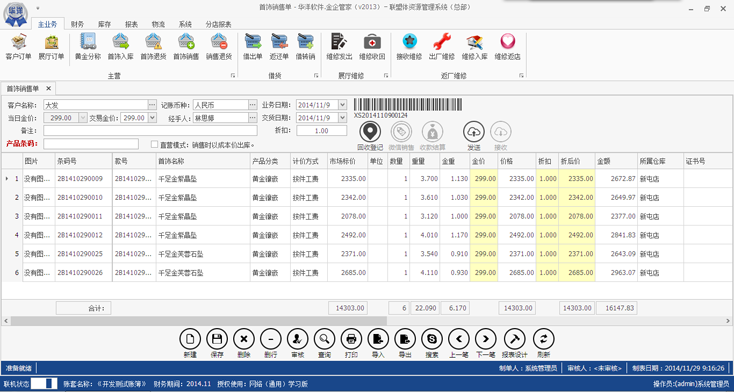
Task: Open the 经手人 ellipsis lookup button
Action: pyautogui.click(x=253, y=118)
